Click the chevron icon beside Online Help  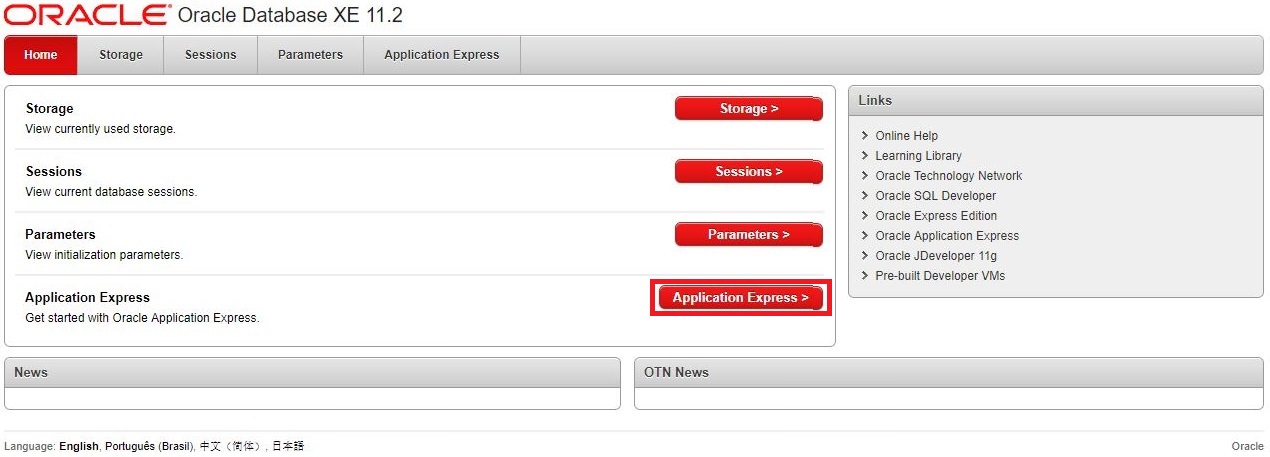pos(865,136)
